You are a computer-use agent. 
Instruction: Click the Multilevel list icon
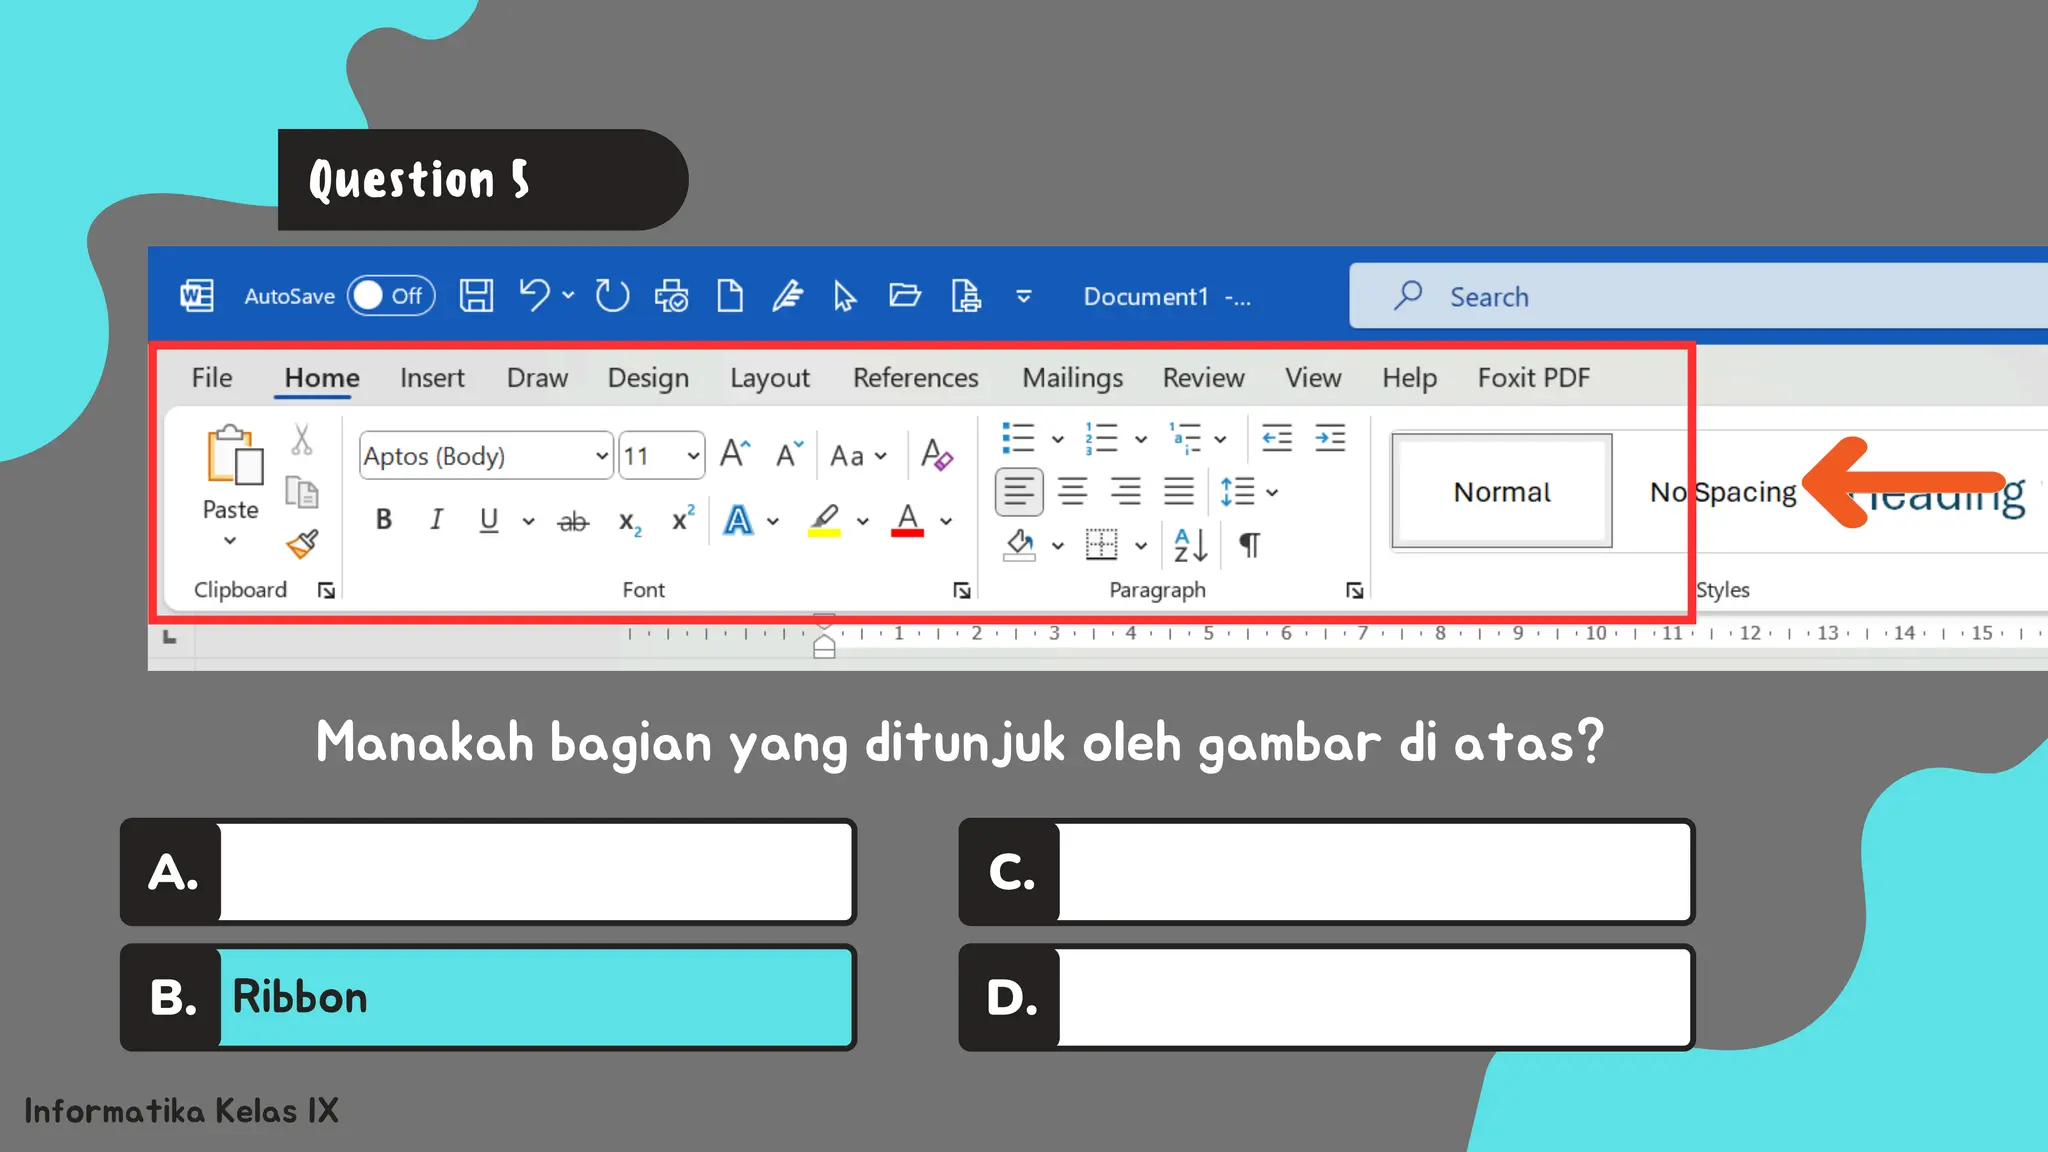tap(1185, 438)
